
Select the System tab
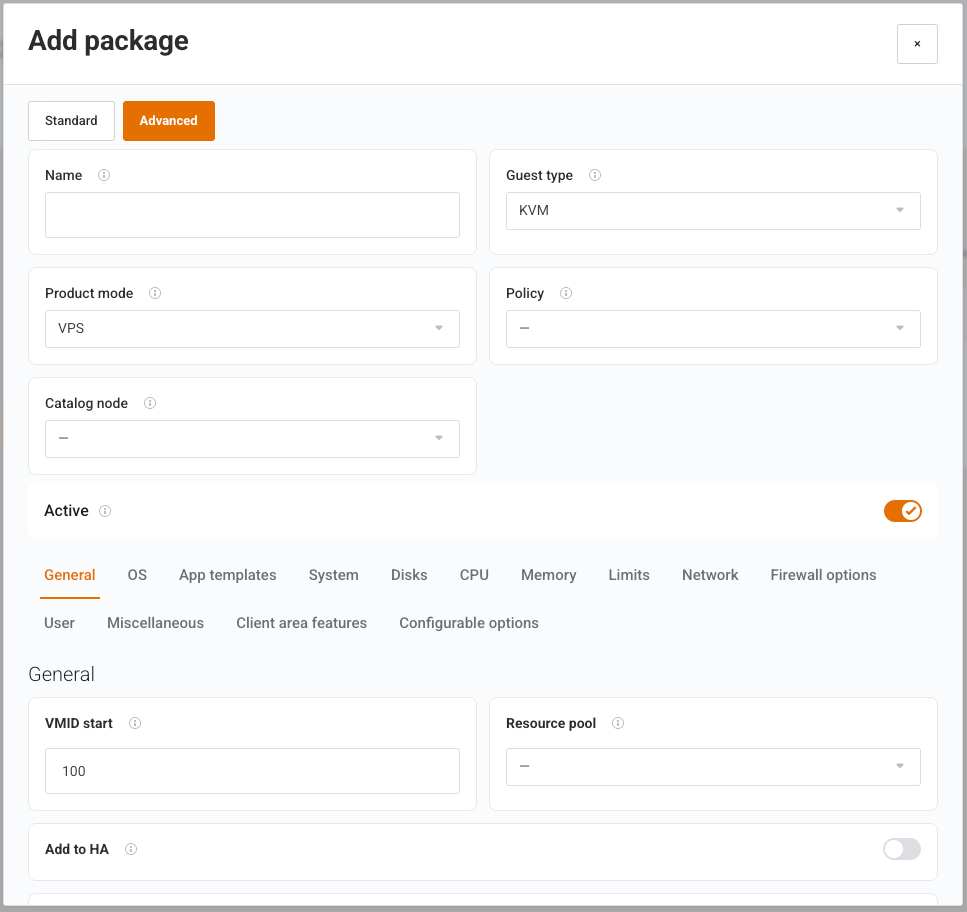(334, 575)
